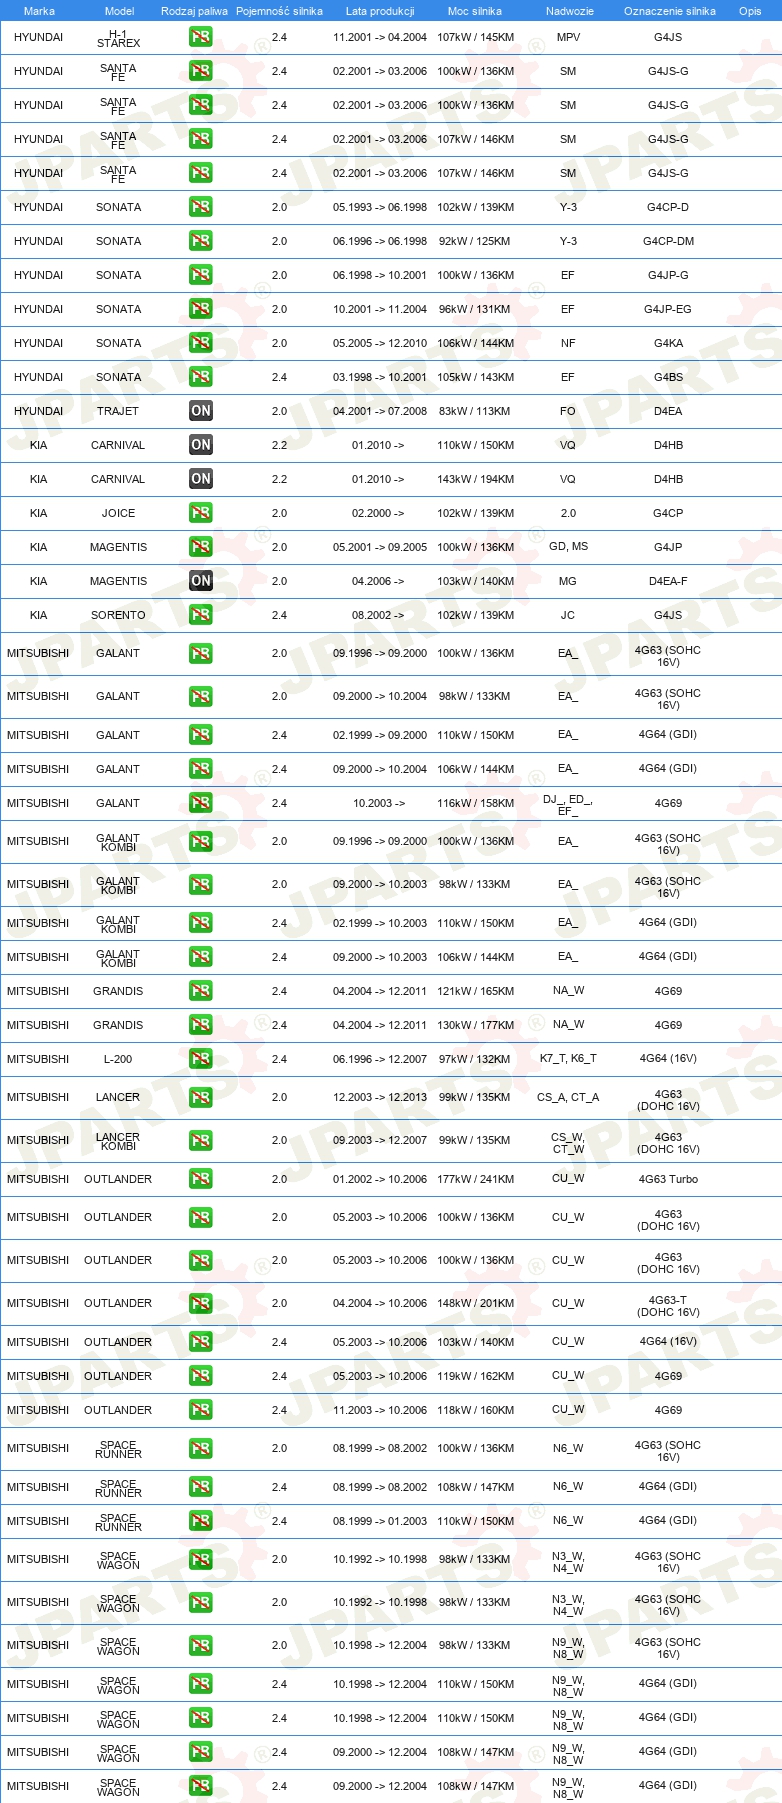782x1803 pixels.
Task: Click the PB fuel icon in the G4JP-G Sonata row
Action: tap(200, 275)
